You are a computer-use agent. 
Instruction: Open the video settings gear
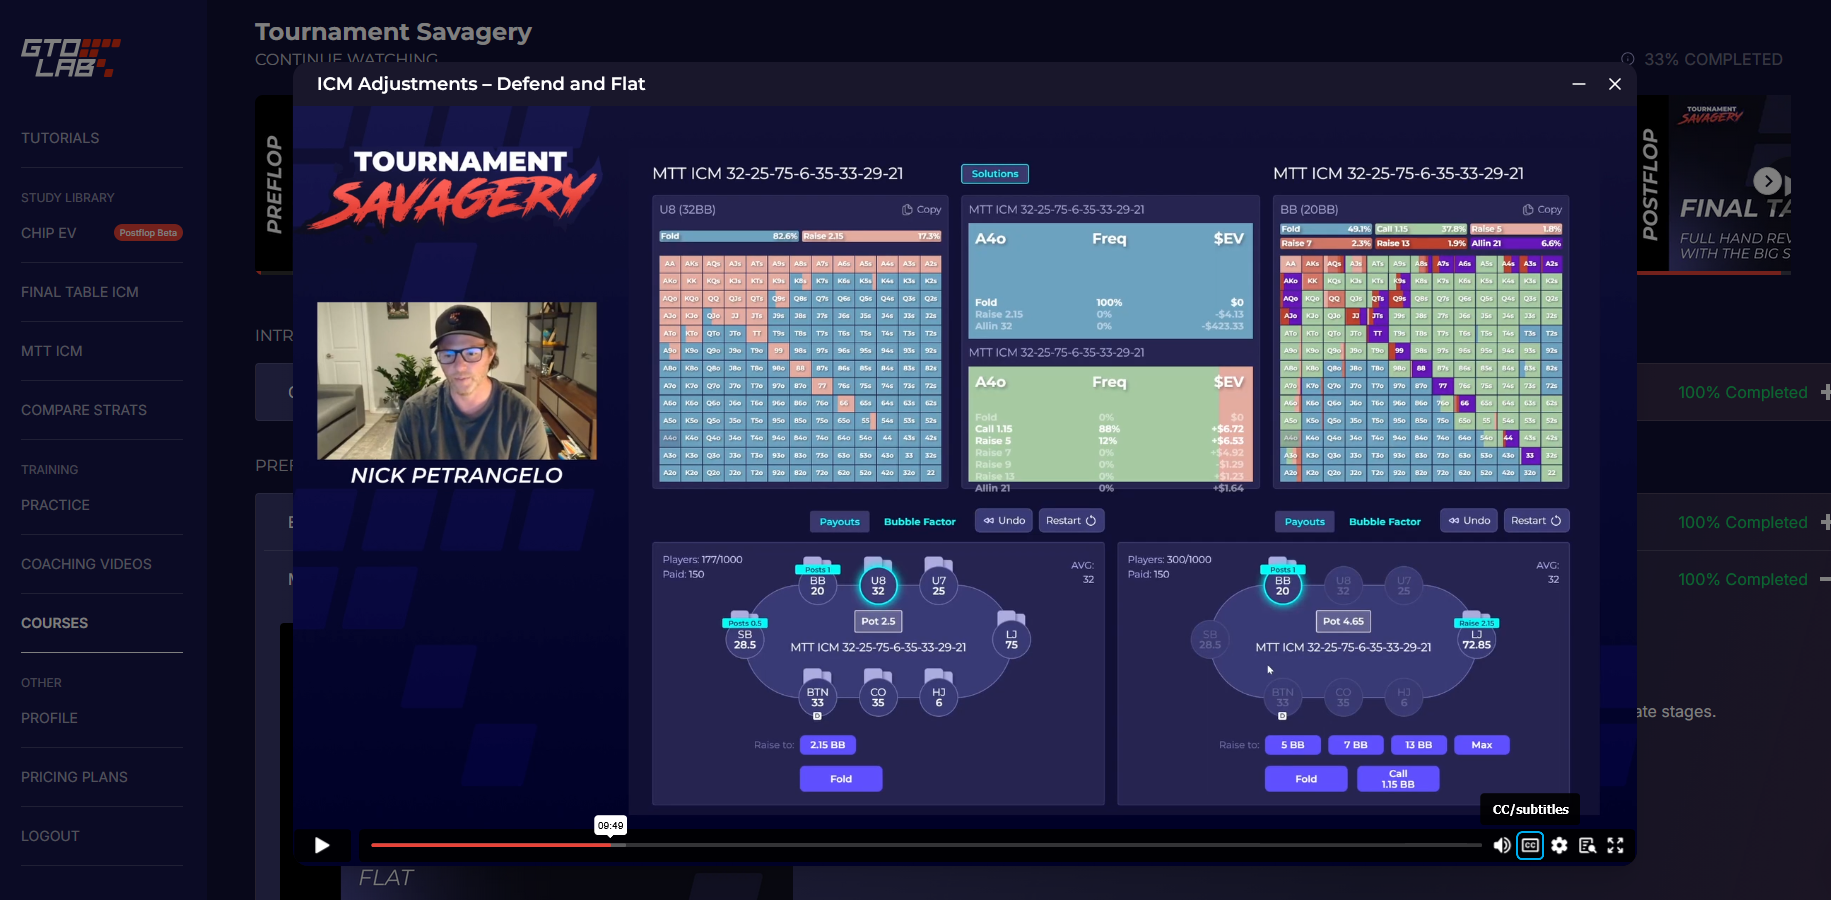(x=1559, y=845)
